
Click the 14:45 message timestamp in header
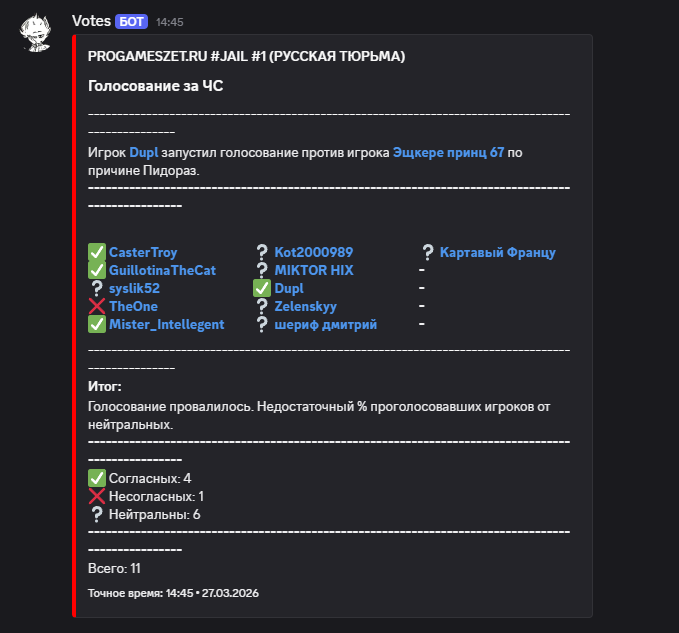tap(170, 21)
